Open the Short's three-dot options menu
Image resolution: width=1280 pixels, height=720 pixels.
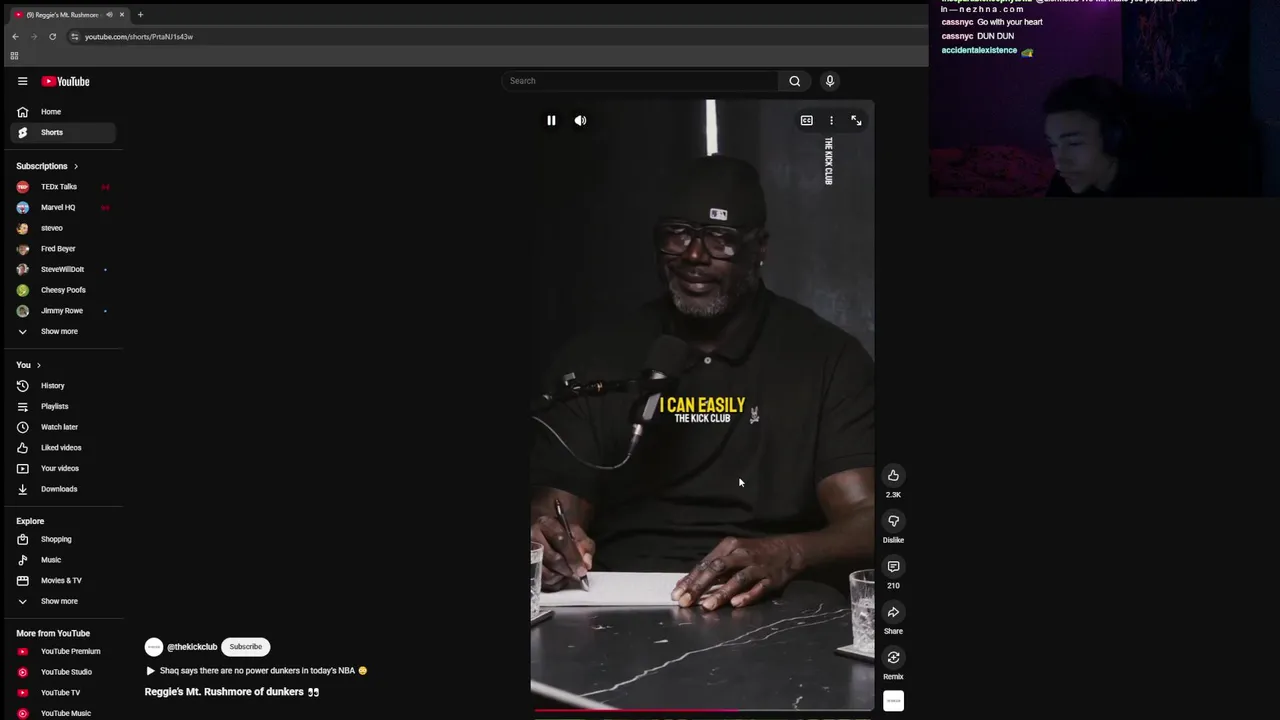point(831,120)
